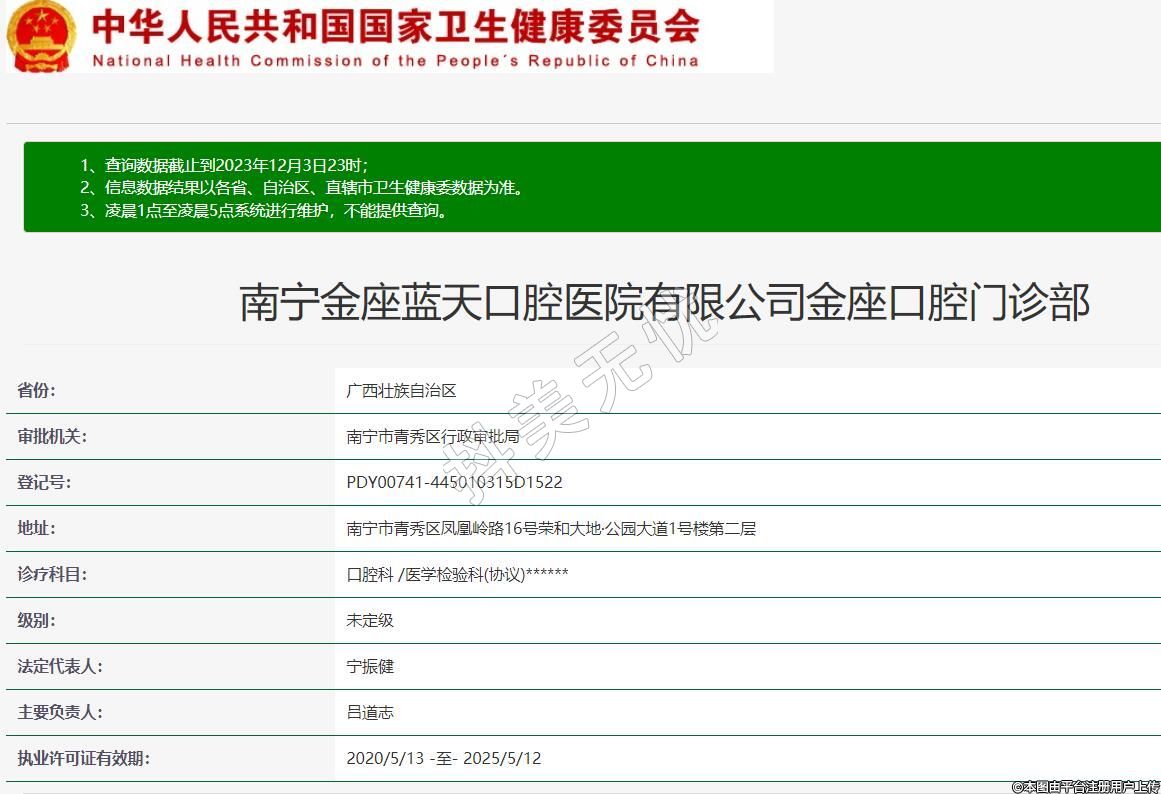The width and height of the screenshot is (1161, 794).
Task: Click the license validity dates 2020/5/13 至 2025/5/12
Action: (443, 759)
